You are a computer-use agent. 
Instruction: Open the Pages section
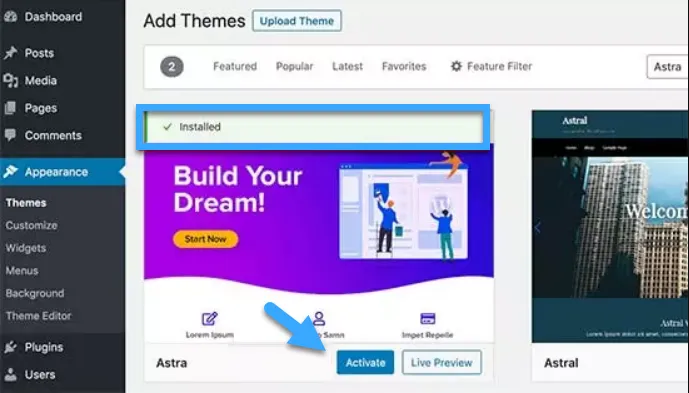[41, 108]
